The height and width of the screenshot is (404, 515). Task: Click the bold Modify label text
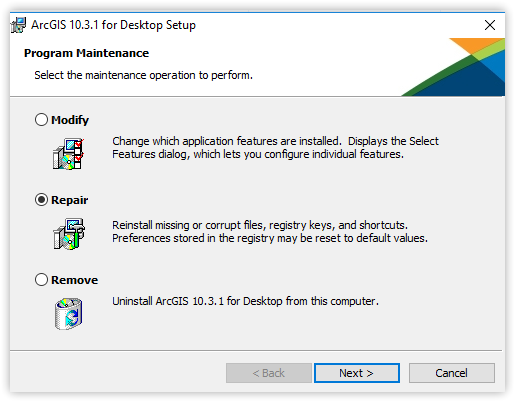(x=70, y=120)
